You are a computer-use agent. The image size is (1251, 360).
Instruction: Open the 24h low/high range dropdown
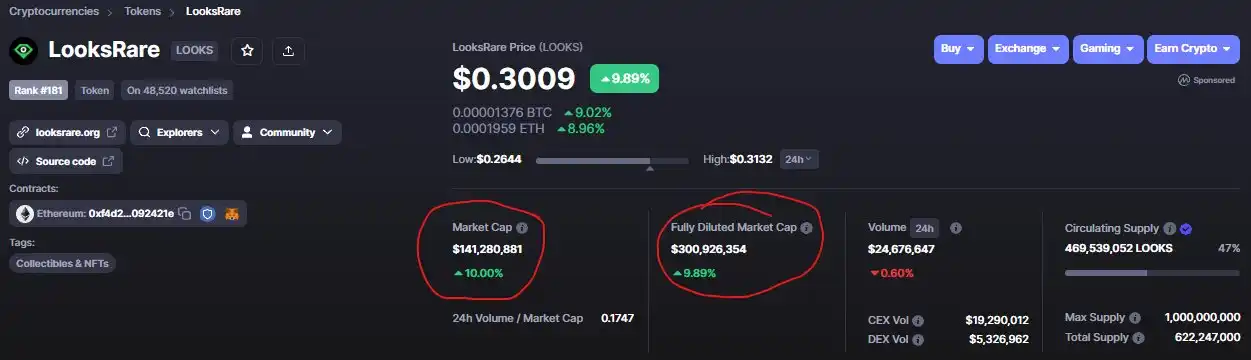799,159
